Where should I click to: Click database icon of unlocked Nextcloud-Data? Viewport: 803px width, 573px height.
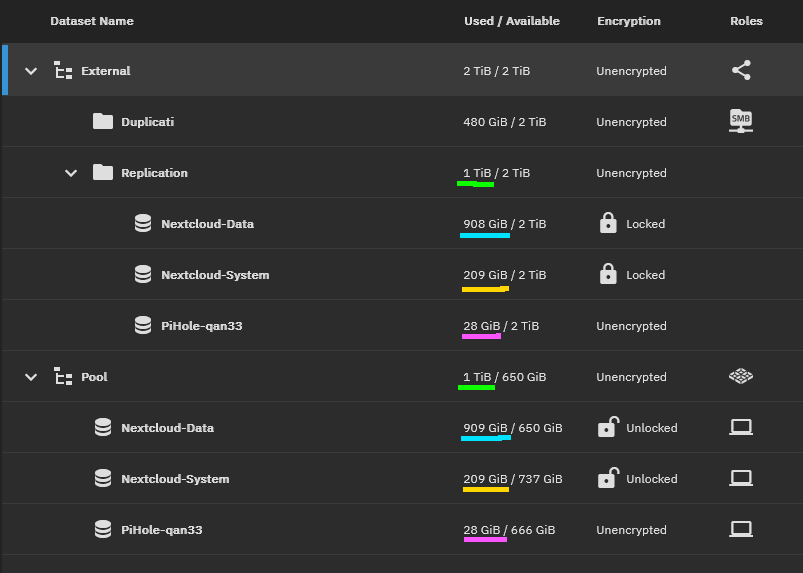point(103,427)
